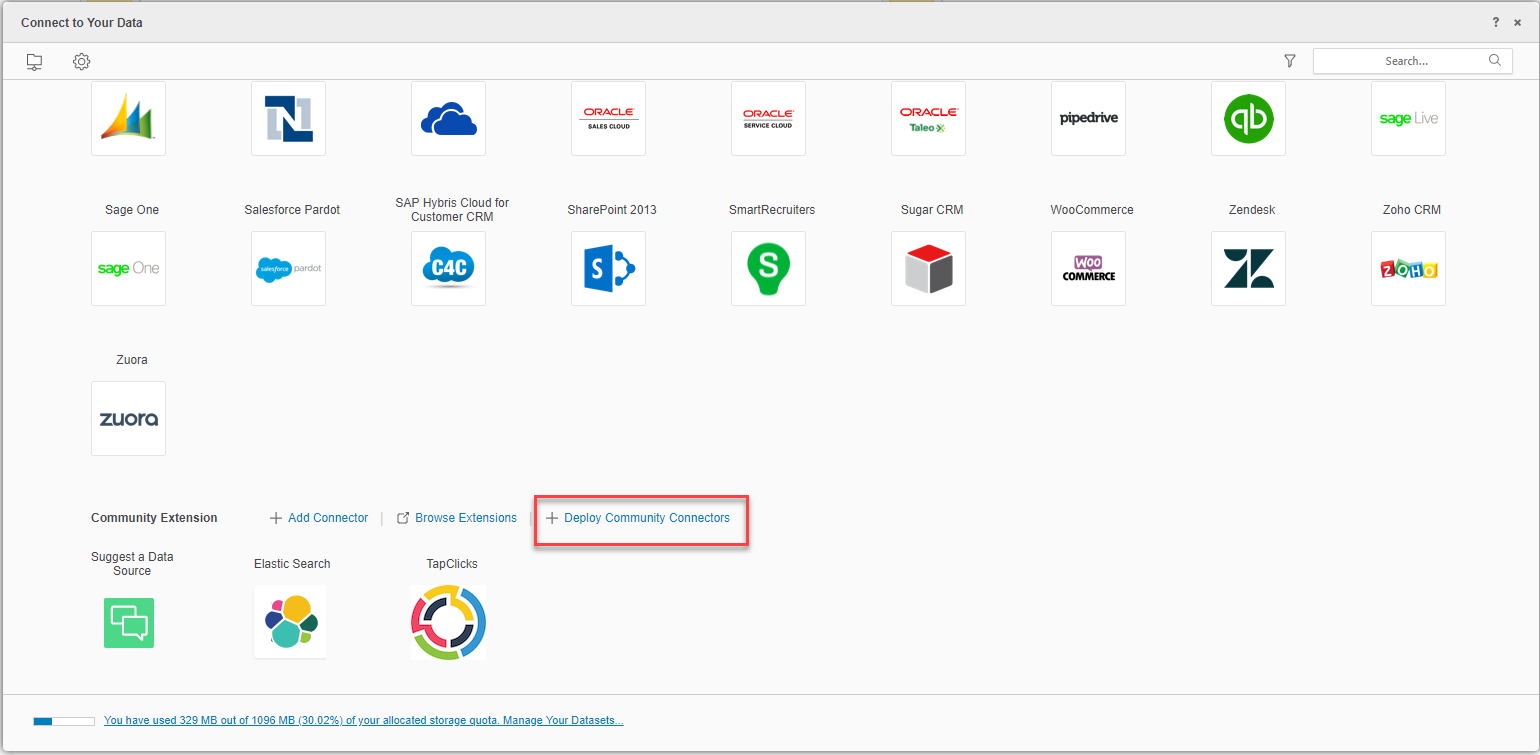
Task: Choose the OneDrive cloud connector
Action: 448,118
